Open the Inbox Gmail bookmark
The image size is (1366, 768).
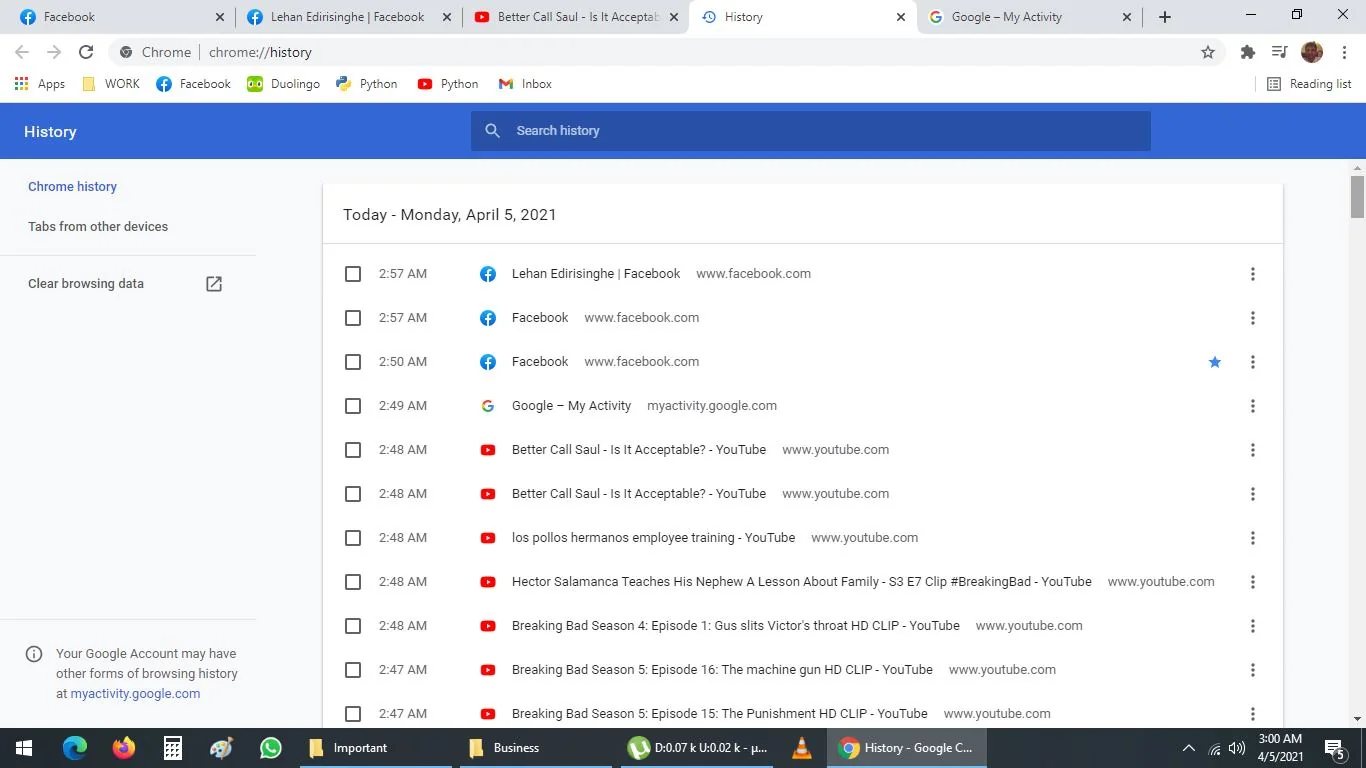525,84
